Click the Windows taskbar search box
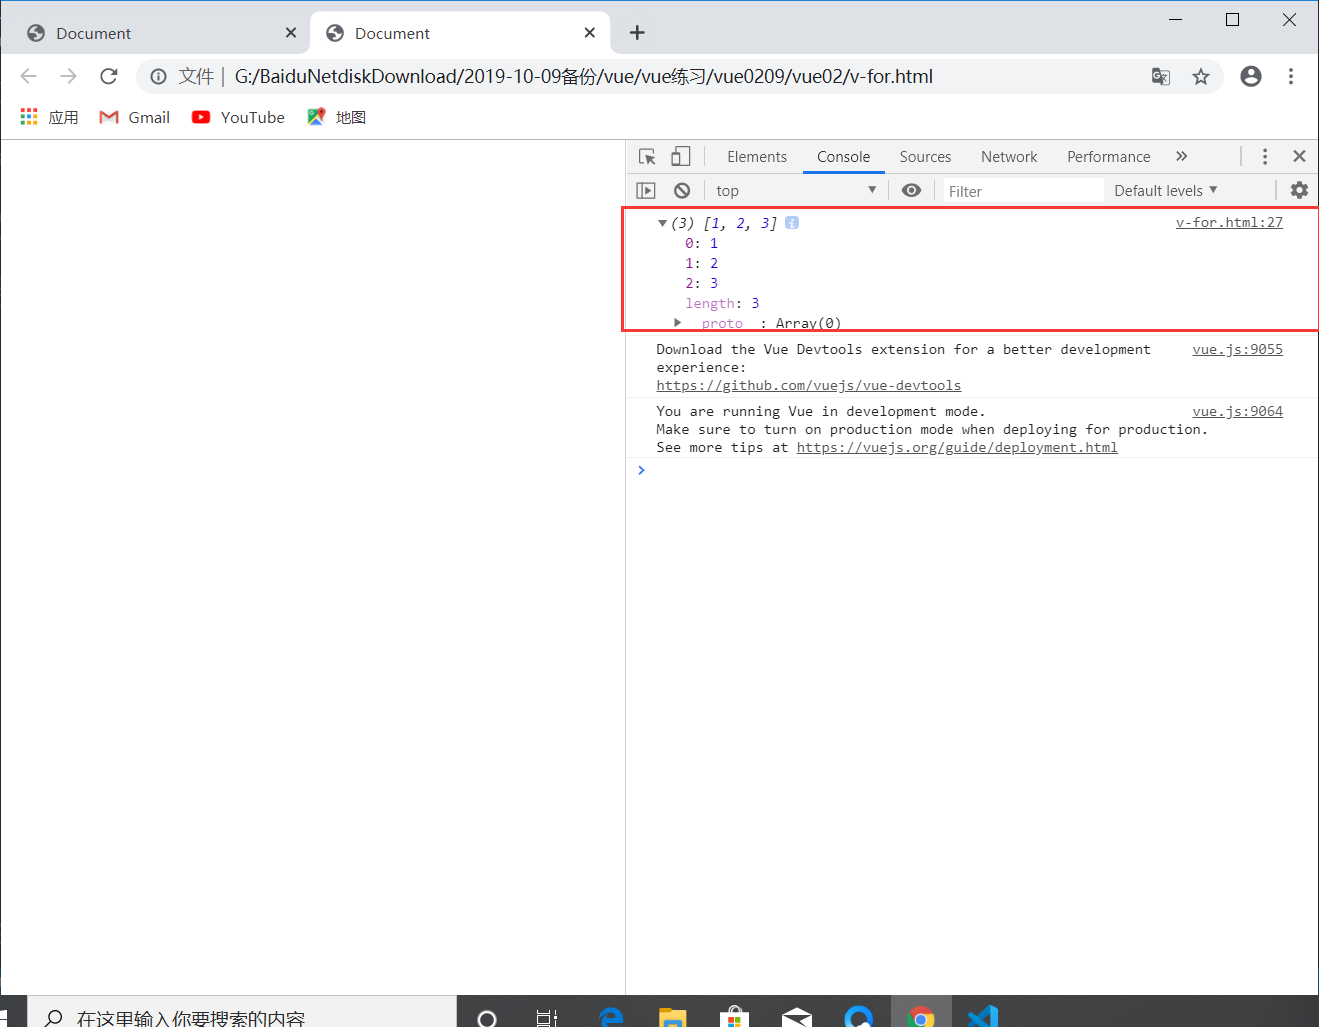 (242, 1012)
